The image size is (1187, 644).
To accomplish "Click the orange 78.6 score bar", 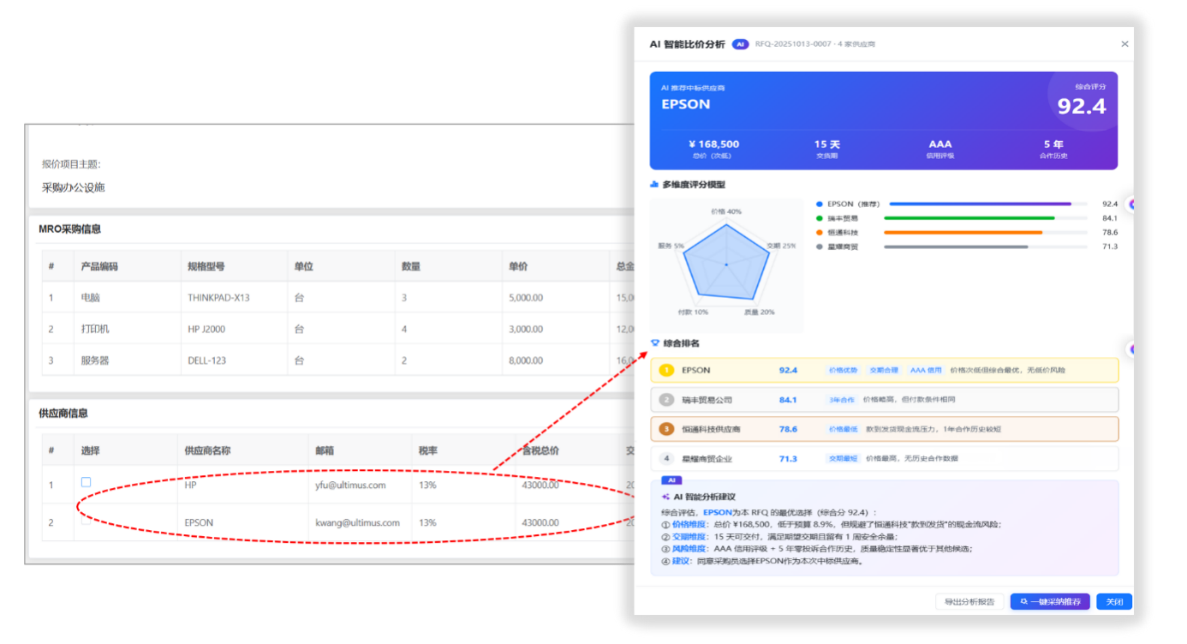I will coord(964,232).
